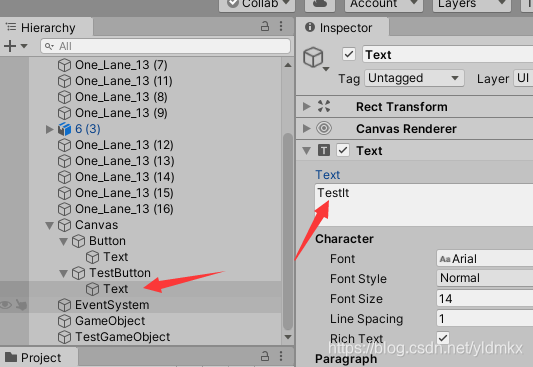Click the Hierarchy scroll up arrow
The image size is (533, 367).
pos(288,65)
